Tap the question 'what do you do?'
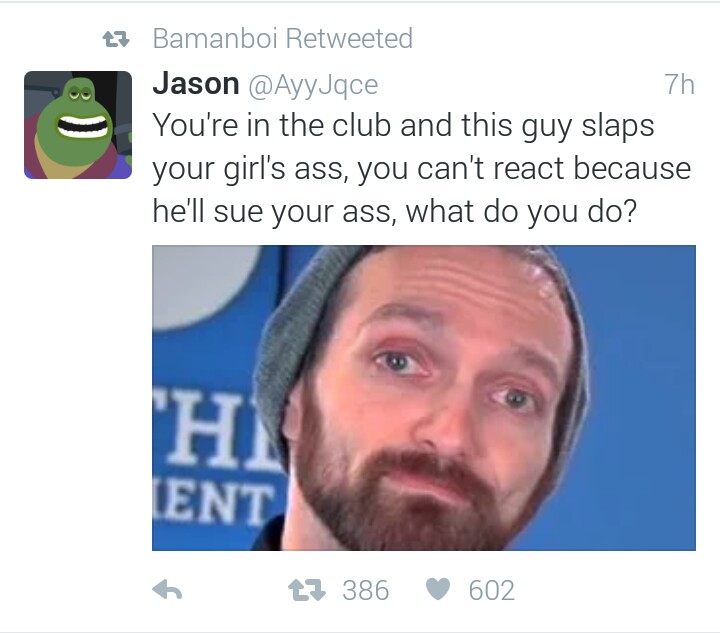The height and width of the screenshot is (633, 720). (x=522, y=212)
